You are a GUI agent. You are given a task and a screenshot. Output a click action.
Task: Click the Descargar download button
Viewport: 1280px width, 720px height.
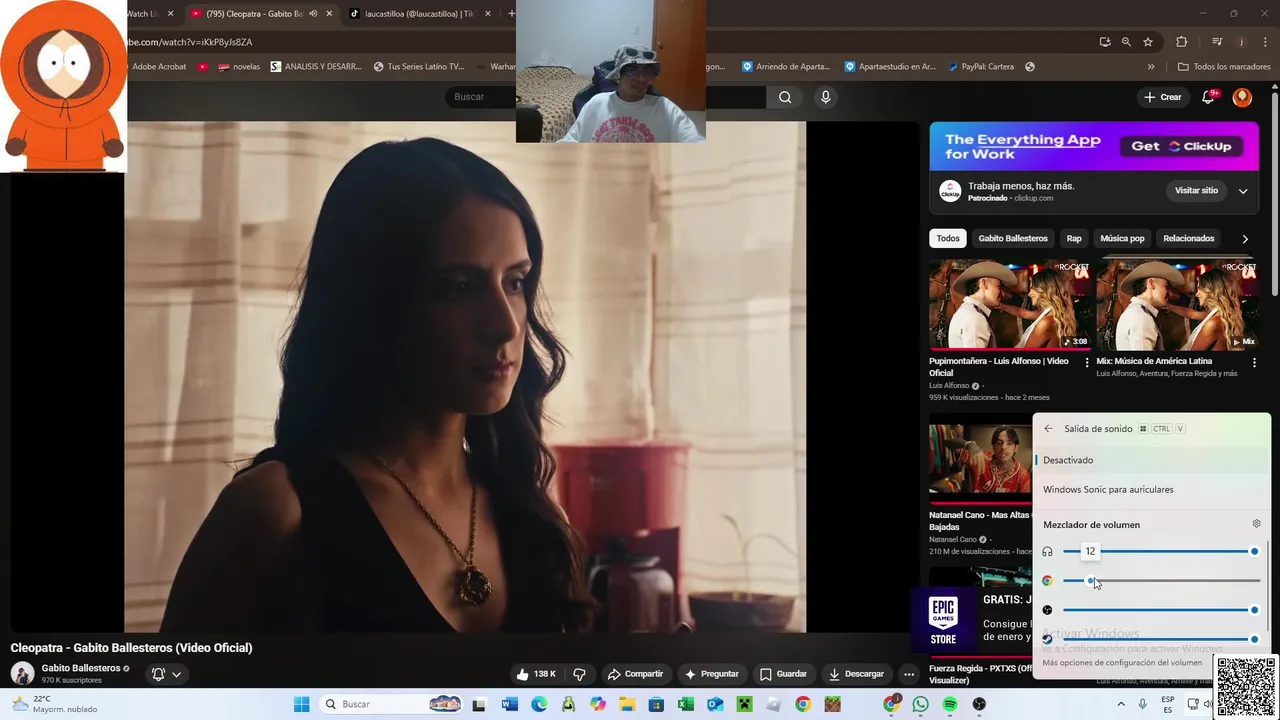click(856, 674)
